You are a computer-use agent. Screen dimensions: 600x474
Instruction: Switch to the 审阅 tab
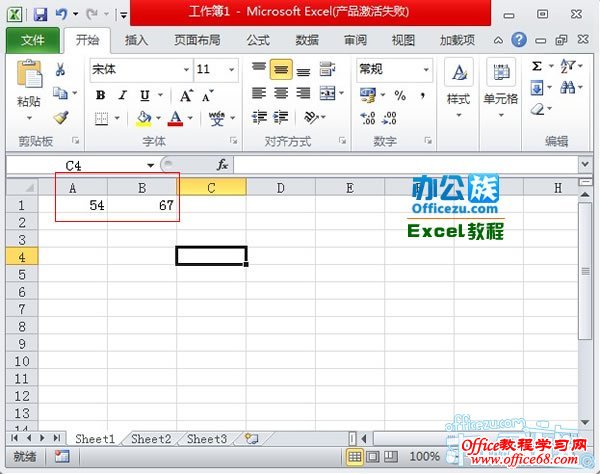click(x=355, y=40)
